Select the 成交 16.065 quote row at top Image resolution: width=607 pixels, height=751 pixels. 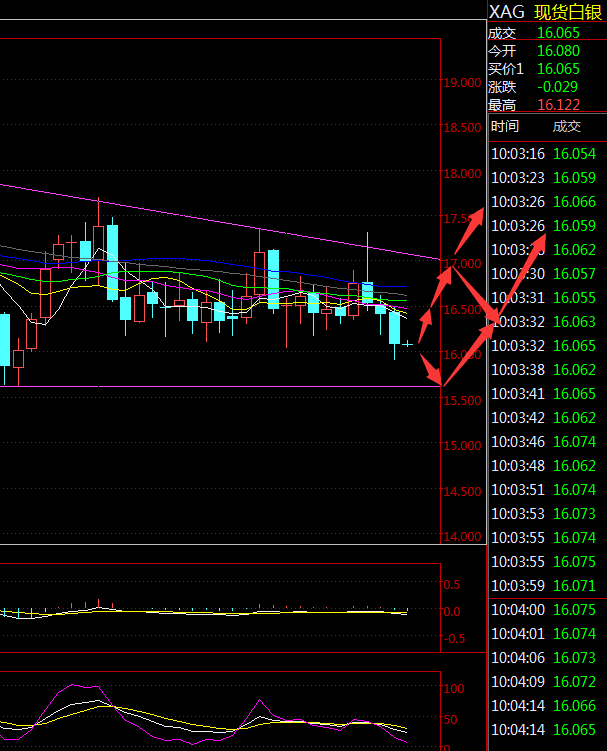coord(548,33)
